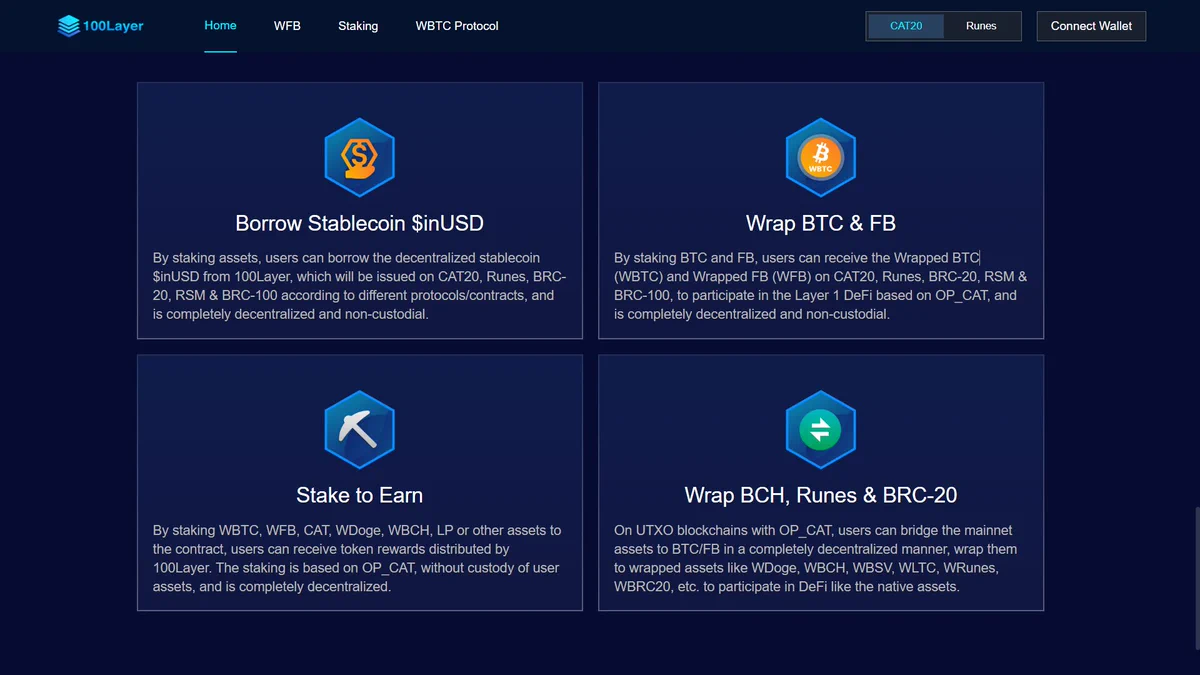1200x675 pixels.
Task: Click the Wrap BCH description paragraph
Action: 821,559
